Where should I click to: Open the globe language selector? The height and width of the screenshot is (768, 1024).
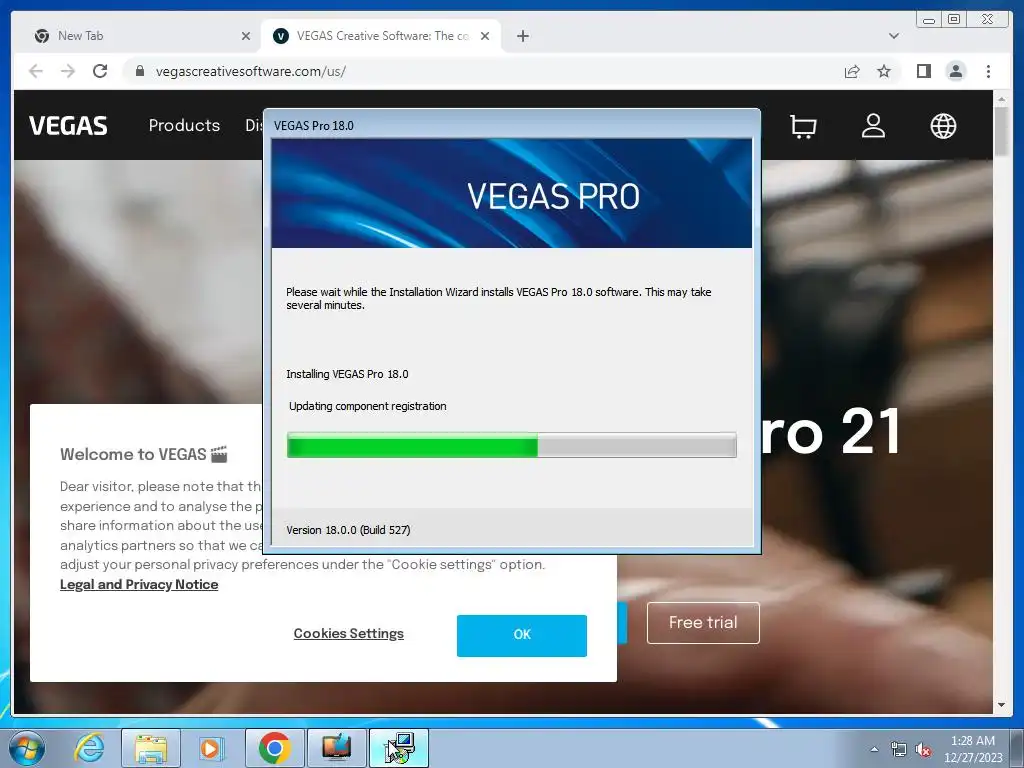[943, 126]
